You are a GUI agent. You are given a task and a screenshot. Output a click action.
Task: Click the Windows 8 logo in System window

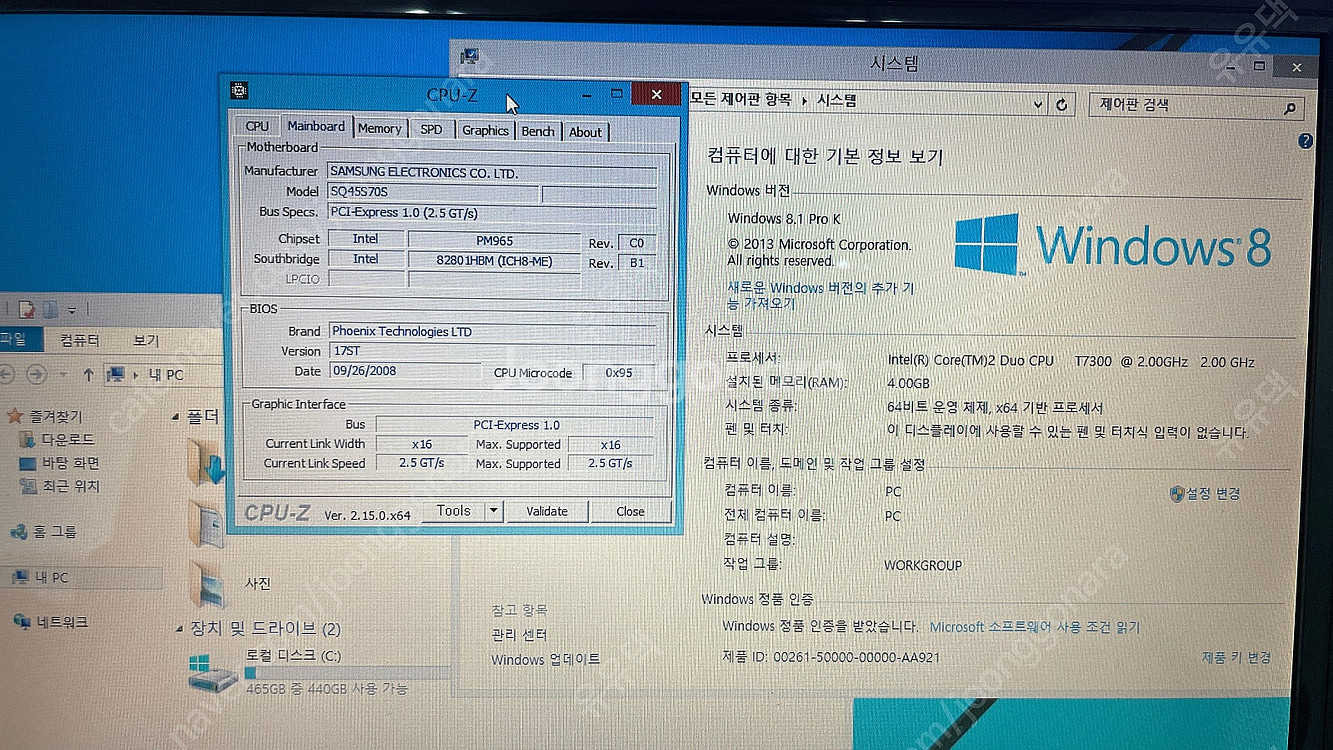click(988, 245)
